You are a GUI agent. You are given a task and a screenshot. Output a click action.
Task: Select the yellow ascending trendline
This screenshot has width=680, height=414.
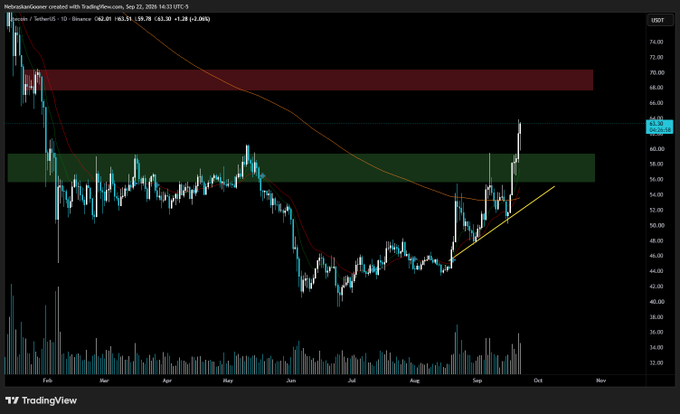pos(503,222)
